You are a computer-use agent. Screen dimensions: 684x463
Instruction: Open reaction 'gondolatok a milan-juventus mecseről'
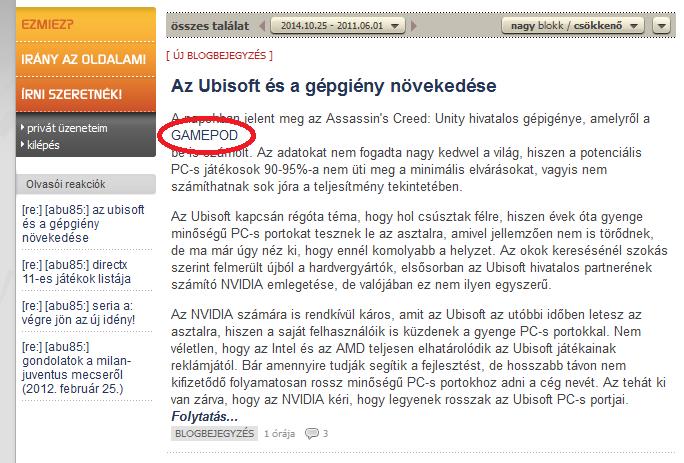pos(76,367)
